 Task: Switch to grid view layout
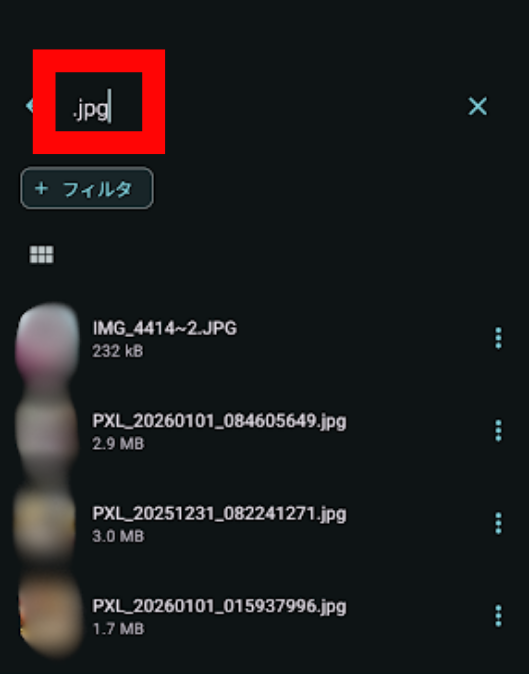[x=41, y=254]
